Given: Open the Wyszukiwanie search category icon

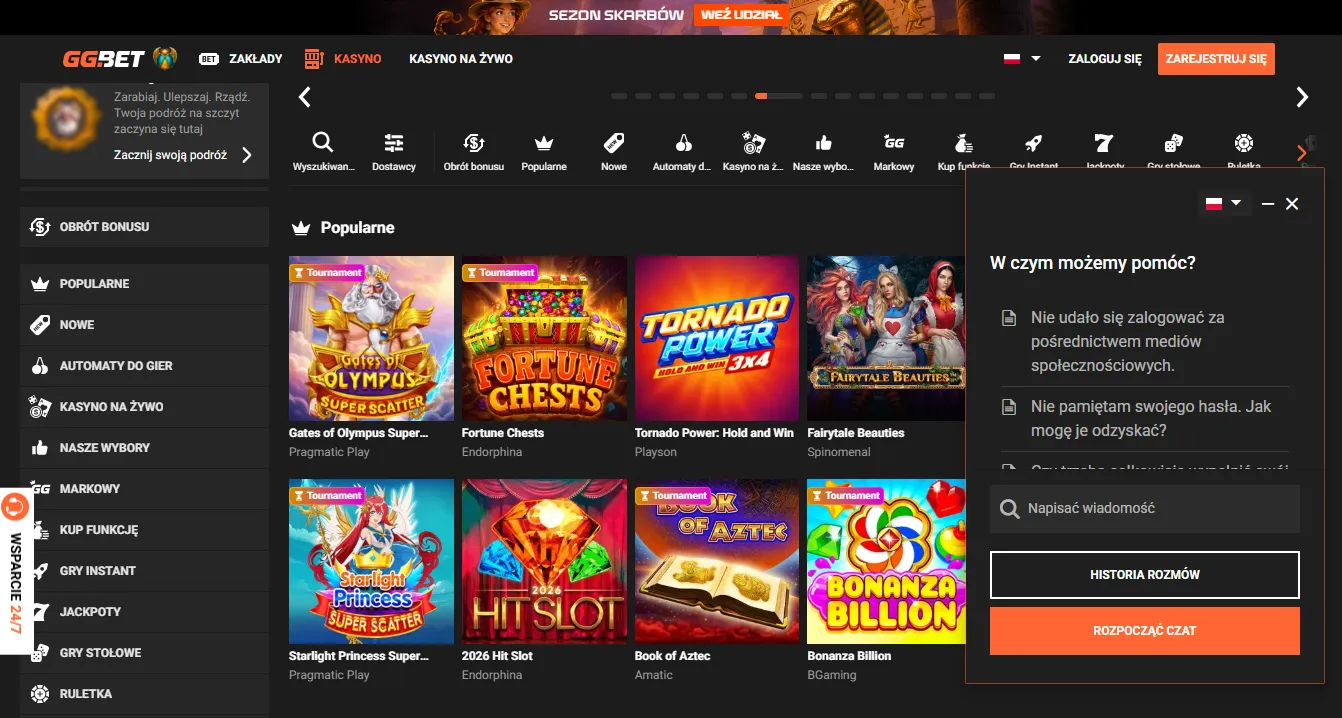Looking at the screenshot, I should pos(323,142).
